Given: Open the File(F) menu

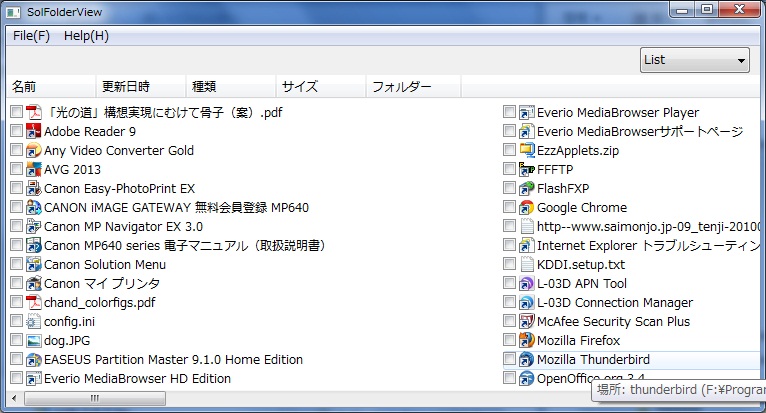Looking at the screenshot, I should [31, 36].
